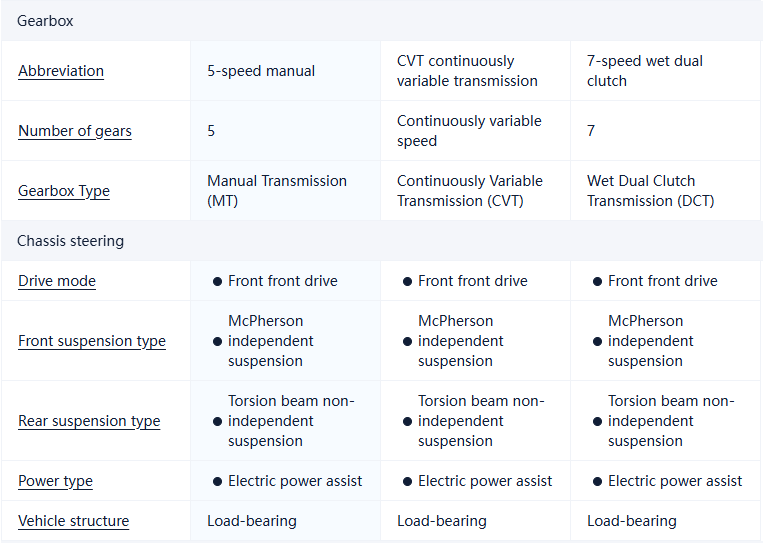Click the gear count value 5
Image resolution: width=763 pixels, height=543 pixels.
[211, 131]
